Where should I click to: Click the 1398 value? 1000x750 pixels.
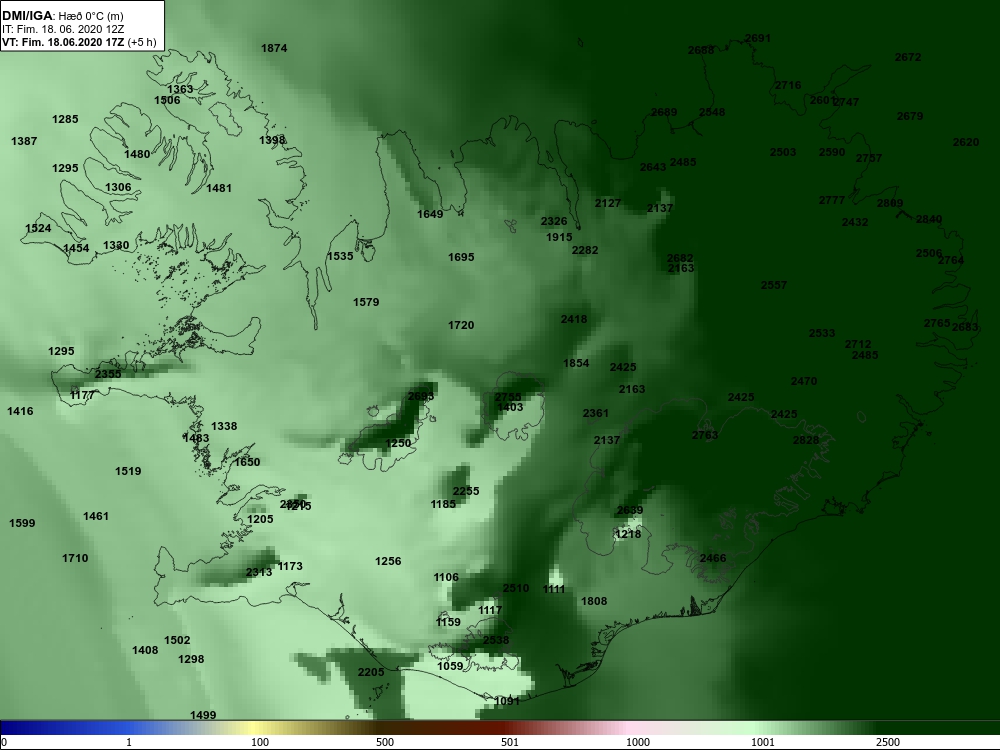coord(272,140)
